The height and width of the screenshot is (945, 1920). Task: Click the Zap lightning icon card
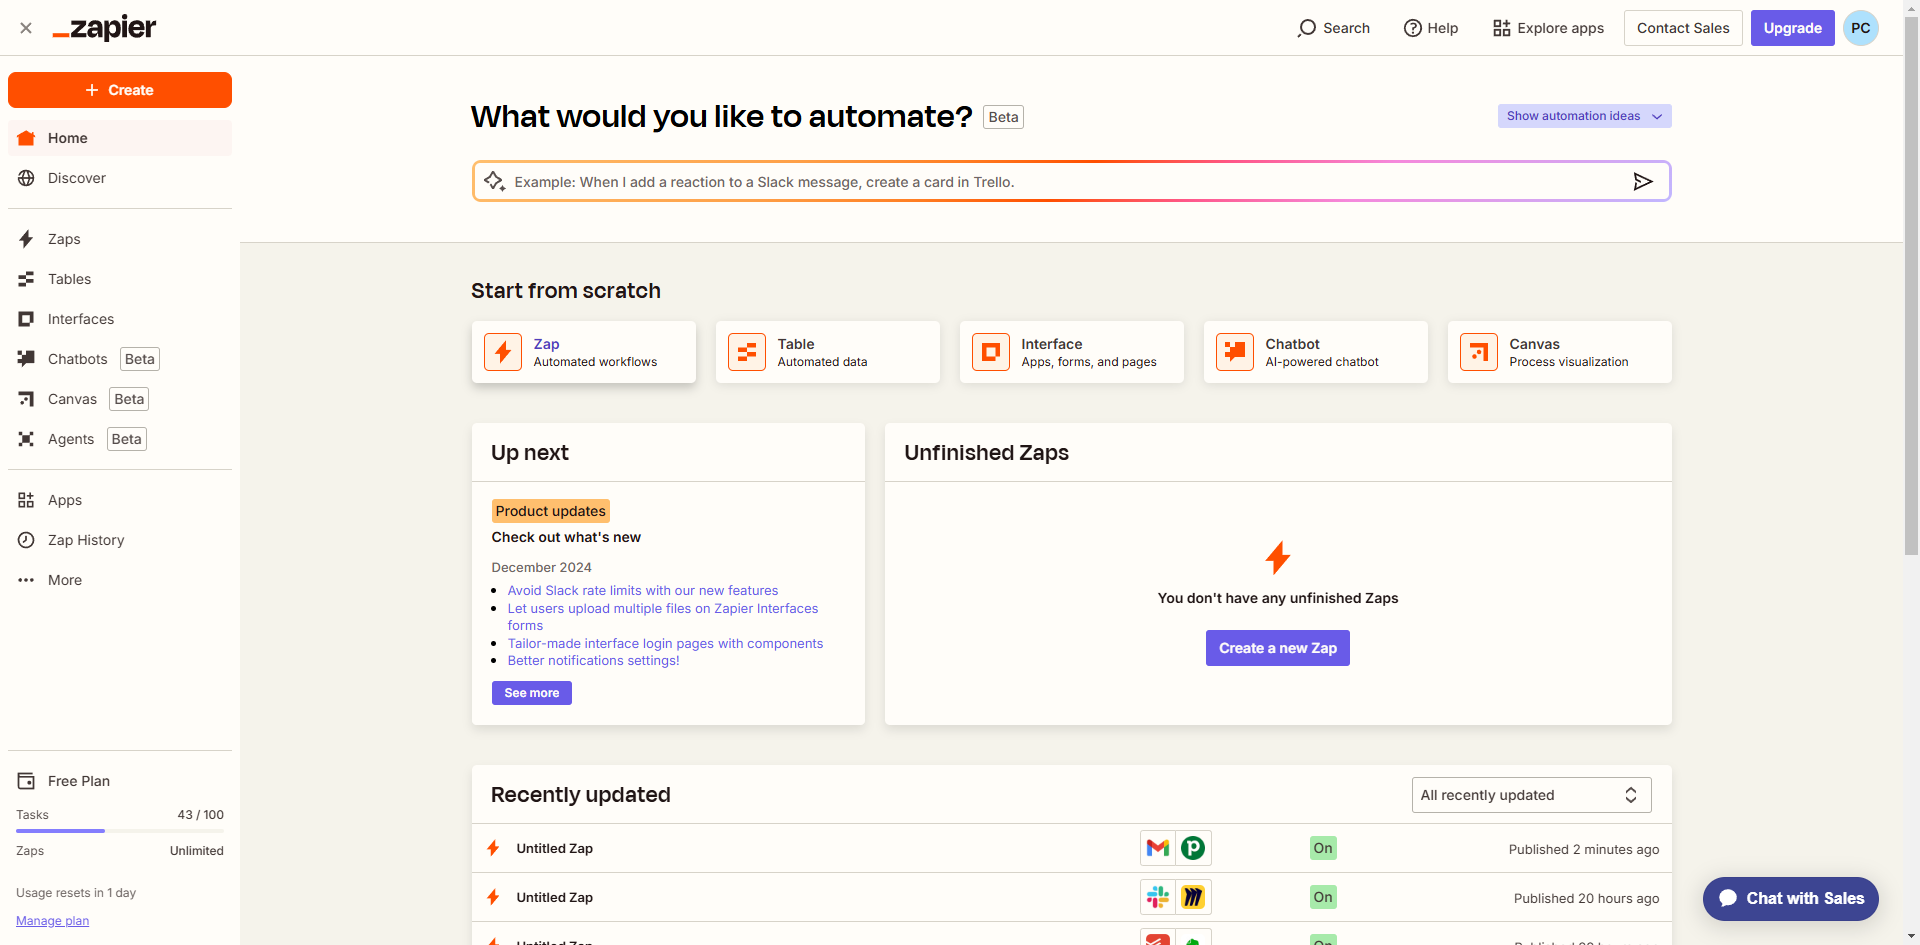(x=503, y=352)
